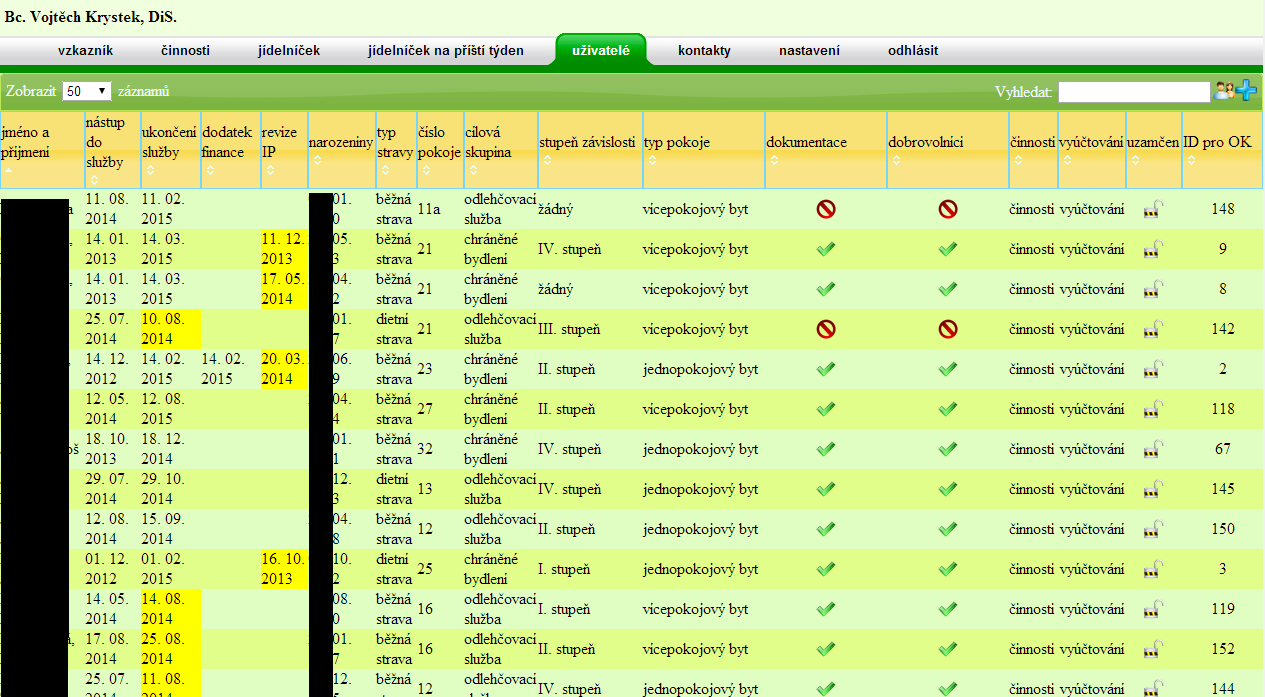Click red forbidden dokumentace icon, row ID 148
The width and height of the screenshot is (1265, 697).
[826, 209]
